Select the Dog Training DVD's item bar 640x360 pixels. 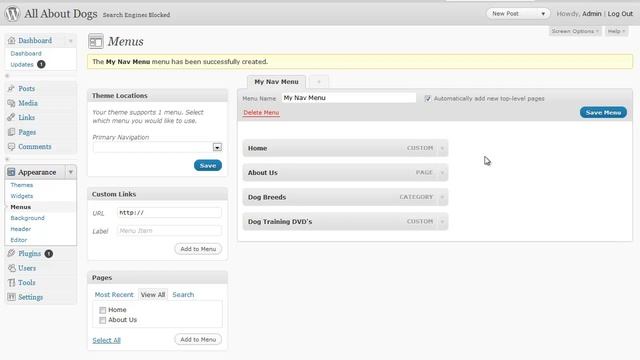345,222
